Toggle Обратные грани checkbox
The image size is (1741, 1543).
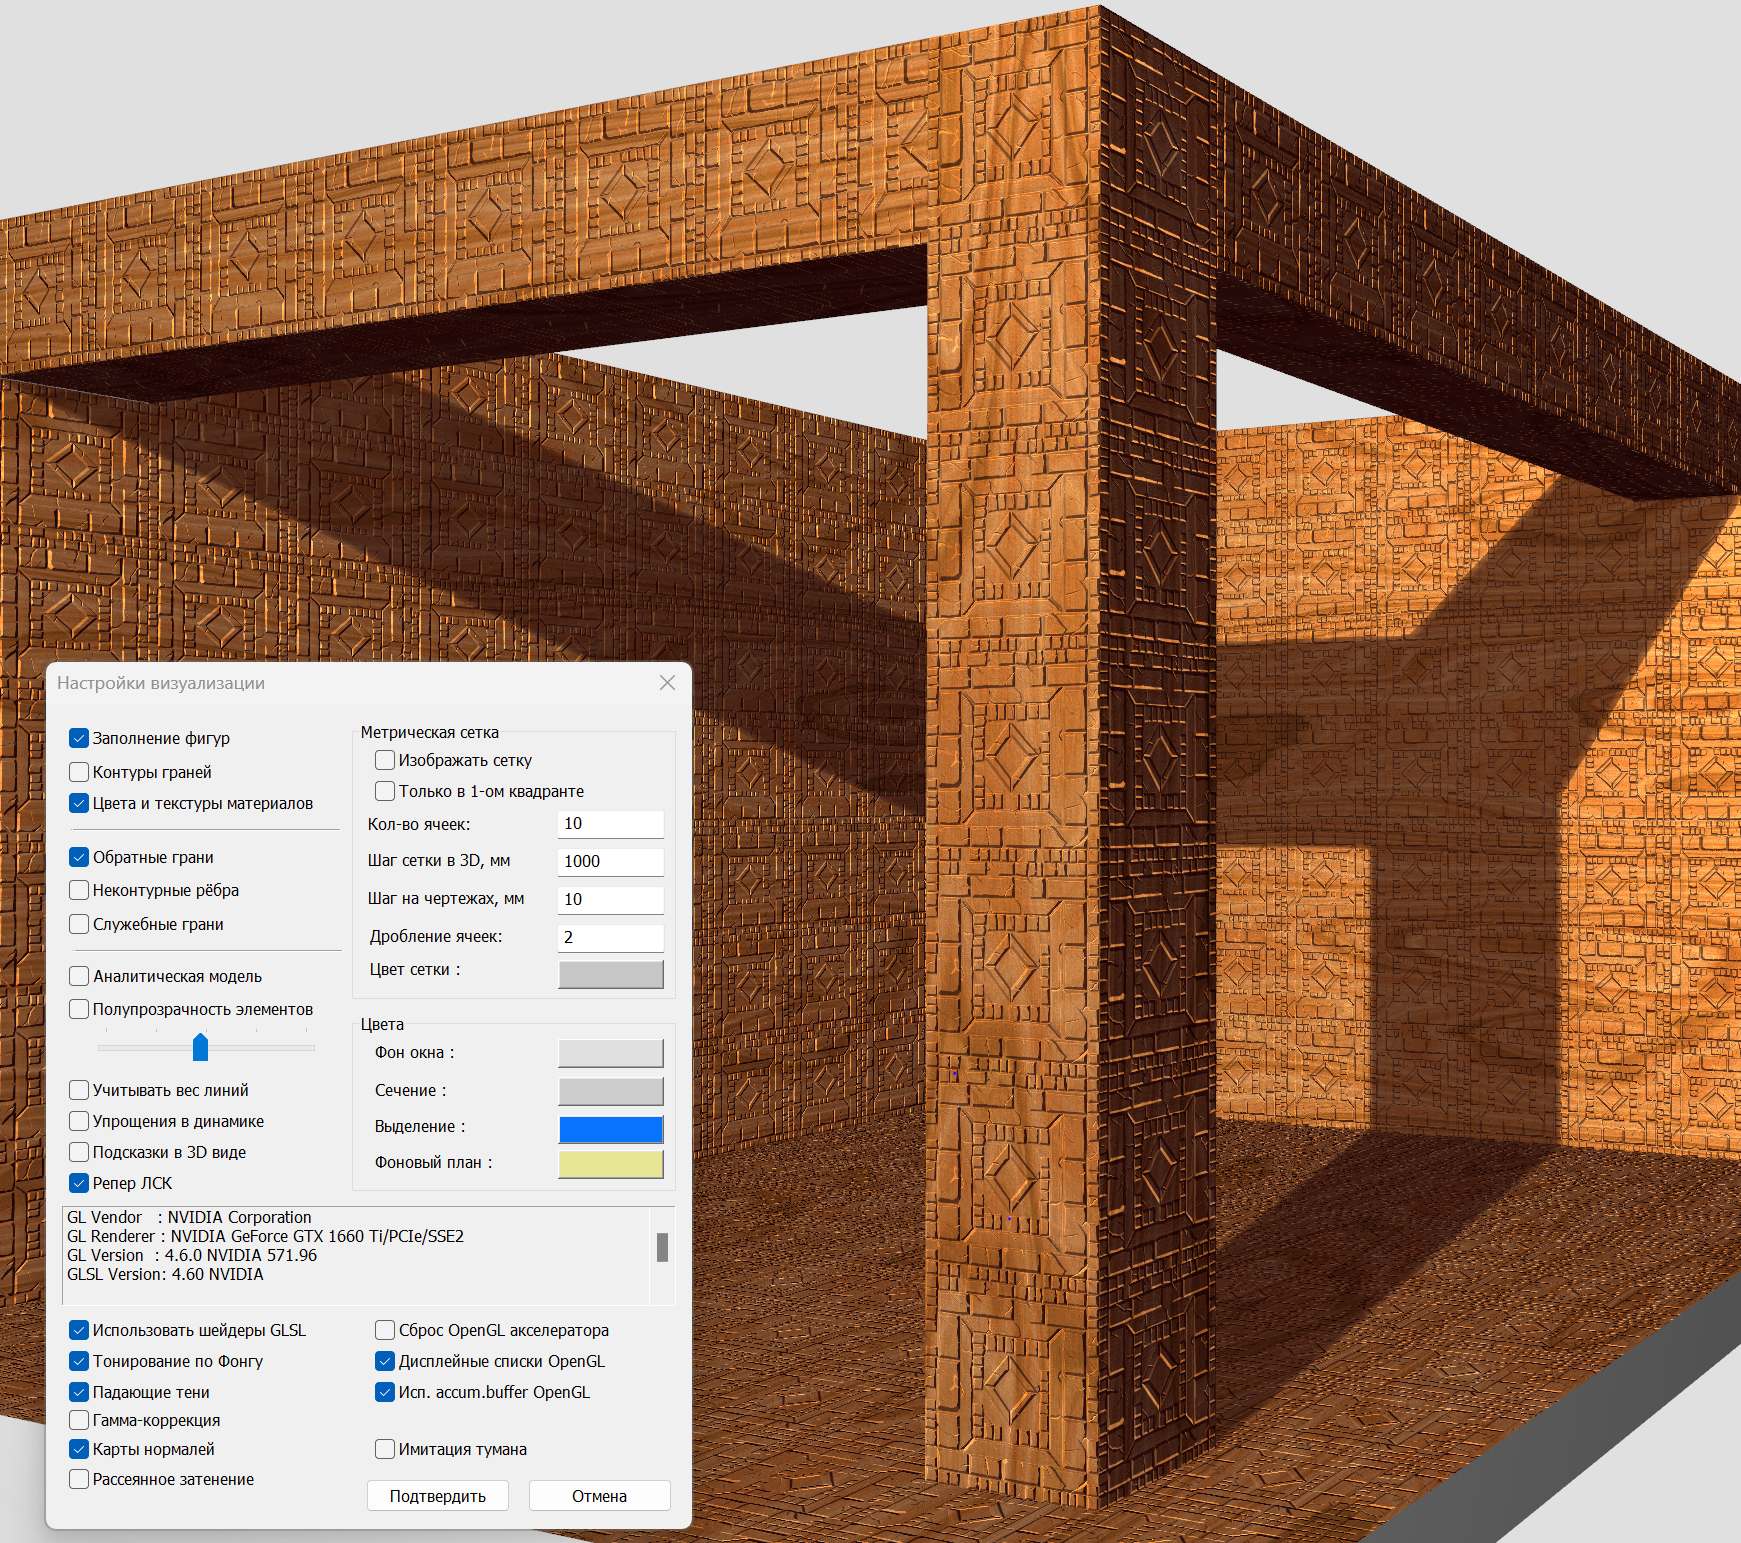(x=79, y=857)
